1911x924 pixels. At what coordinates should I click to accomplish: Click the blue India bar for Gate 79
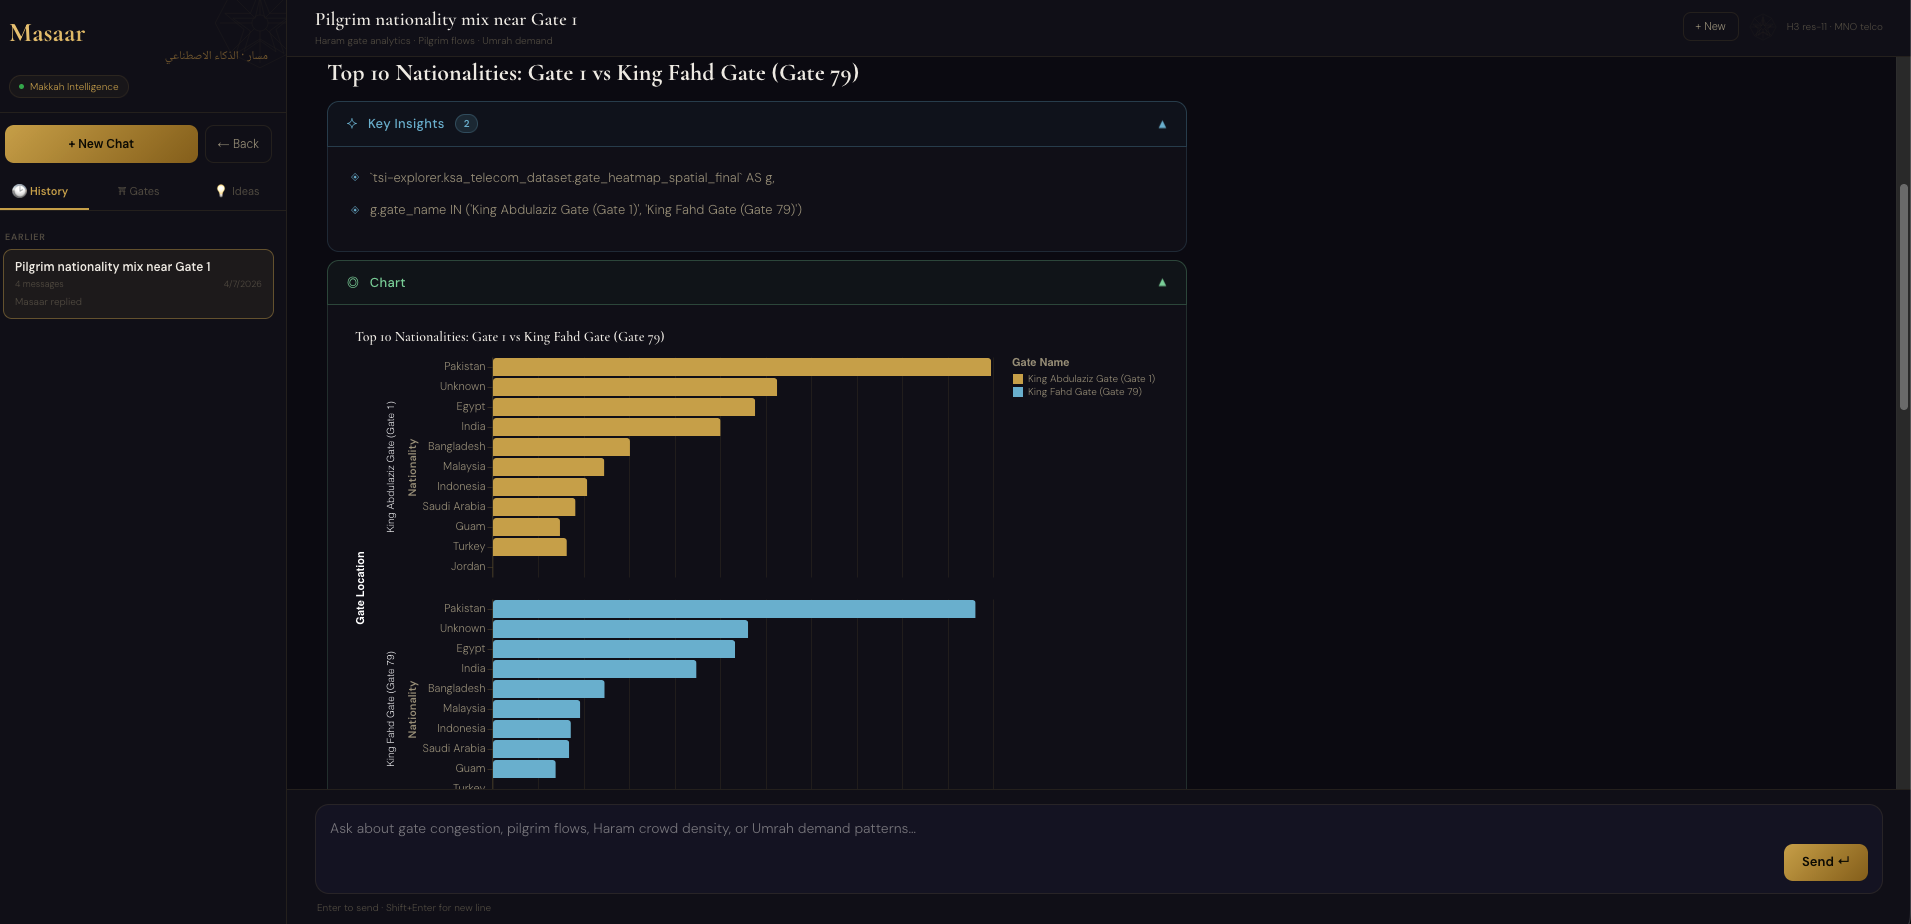pyautogui.click(x=595, y=669)
